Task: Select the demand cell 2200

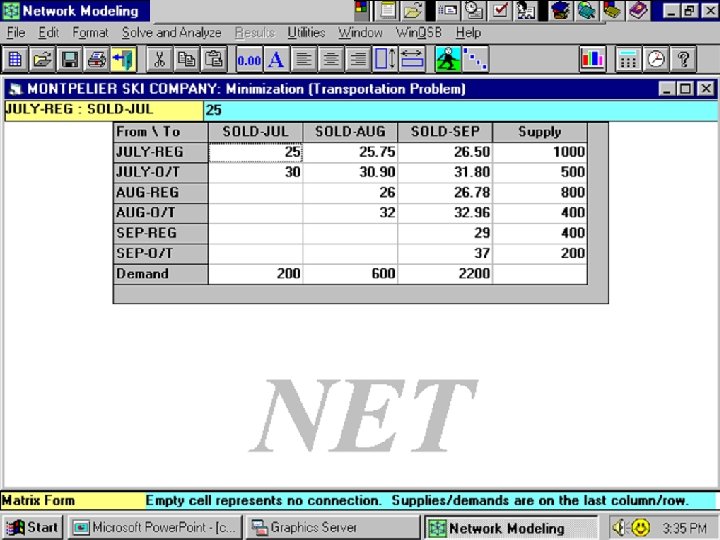Action: [445, 274]
